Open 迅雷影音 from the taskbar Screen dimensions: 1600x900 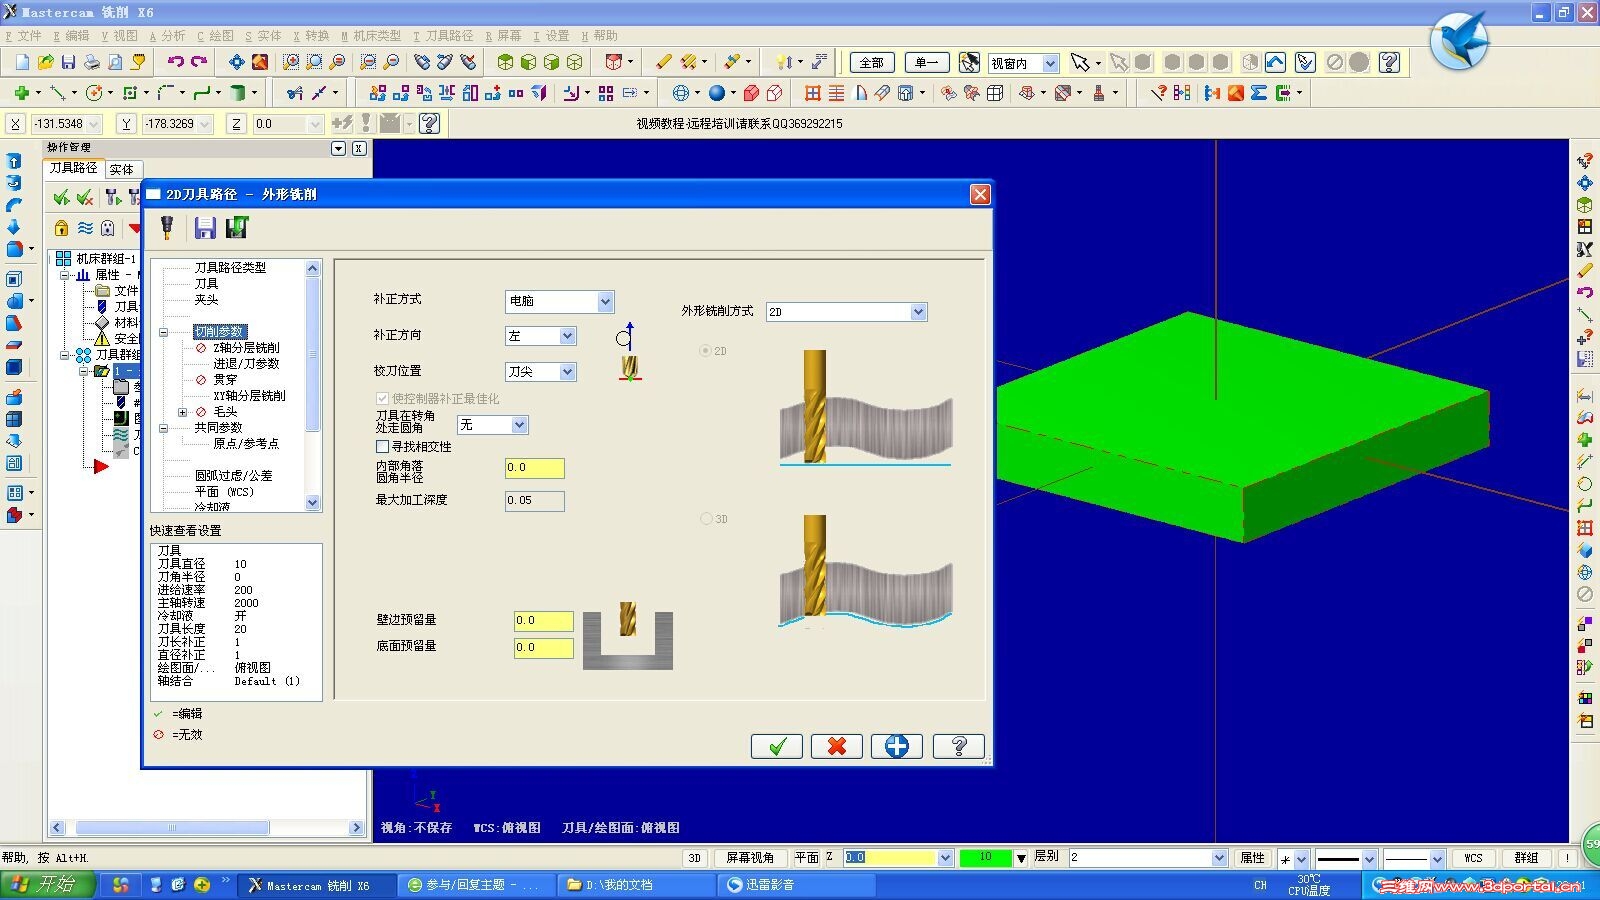pyautogui.click(x=797, y=885)
